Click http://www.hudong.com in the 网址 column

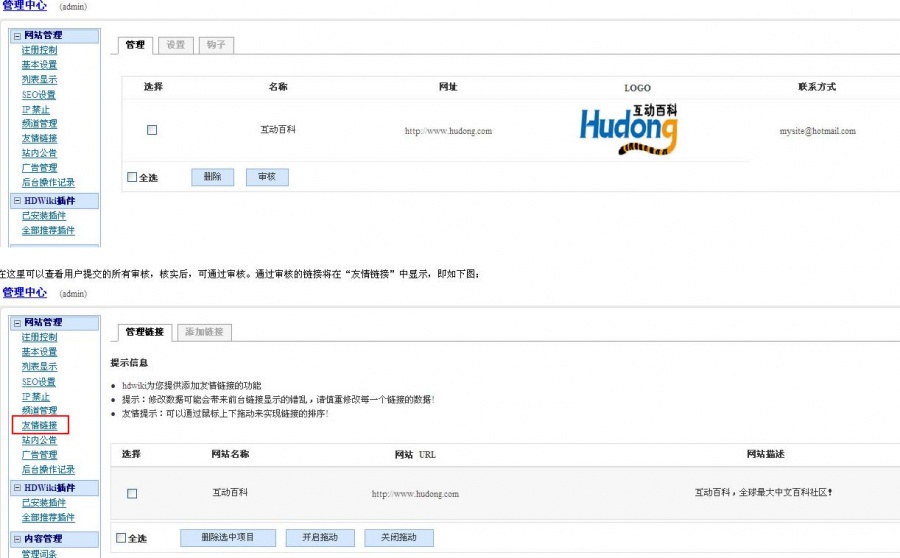pyautogui.click(x=448, y=131)
